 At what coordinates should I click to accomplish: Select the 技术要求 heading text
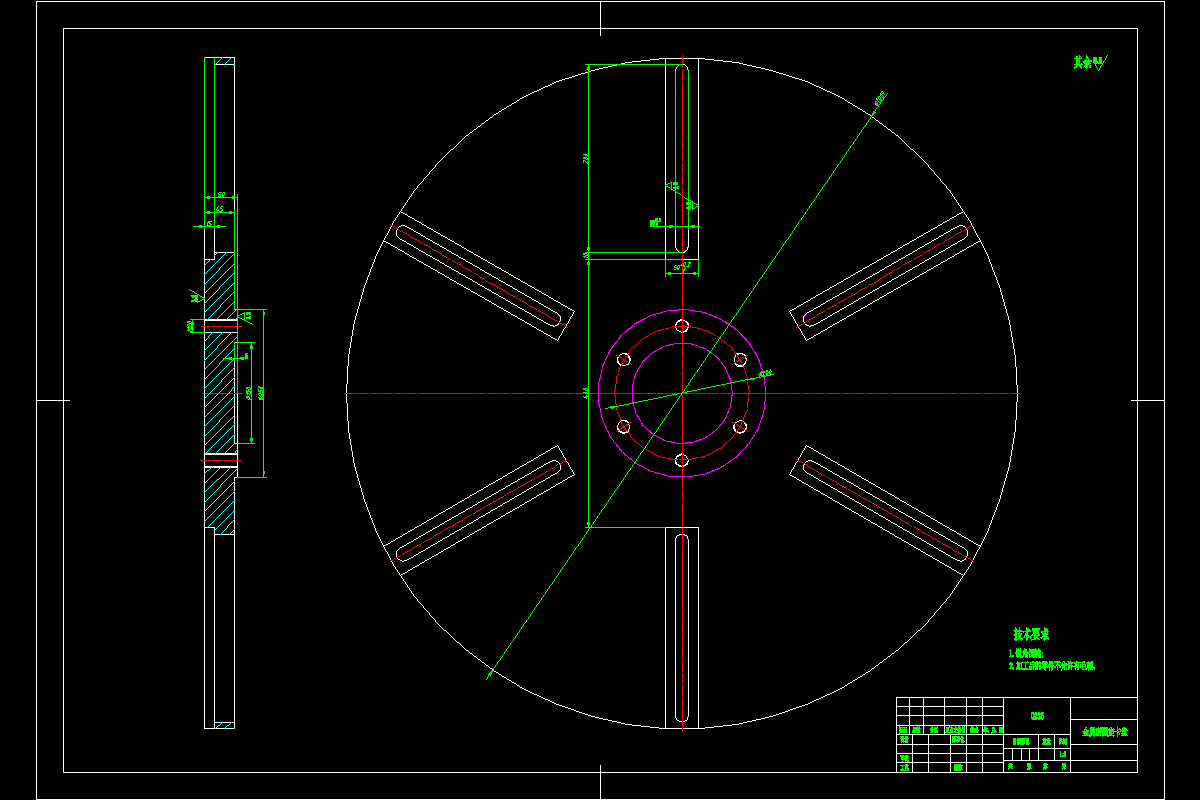pyautogui.click(x=1031, y=635)
